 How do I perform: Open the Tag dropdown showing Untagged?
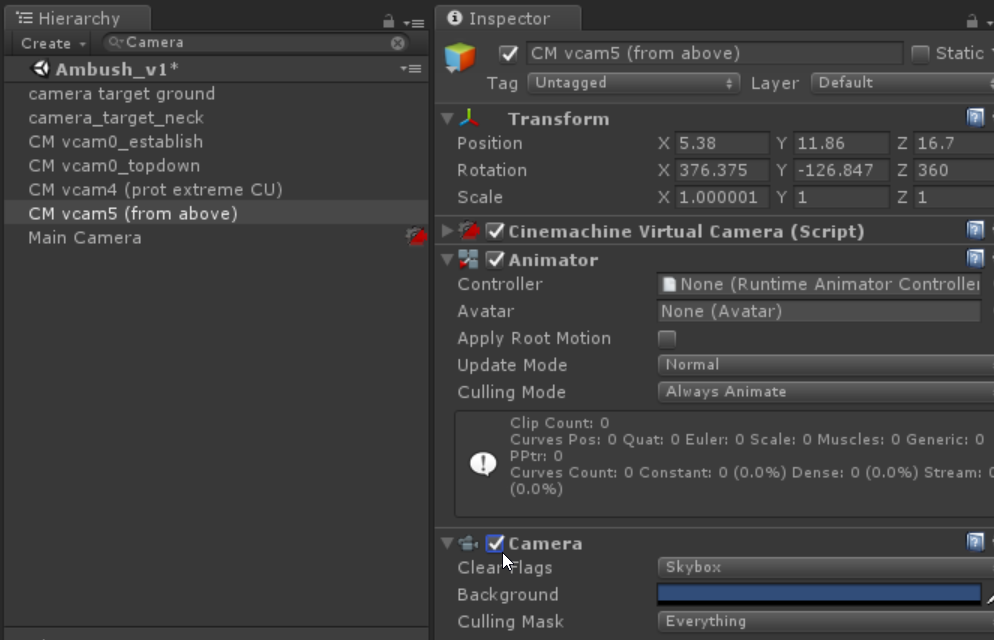[633, 83]
